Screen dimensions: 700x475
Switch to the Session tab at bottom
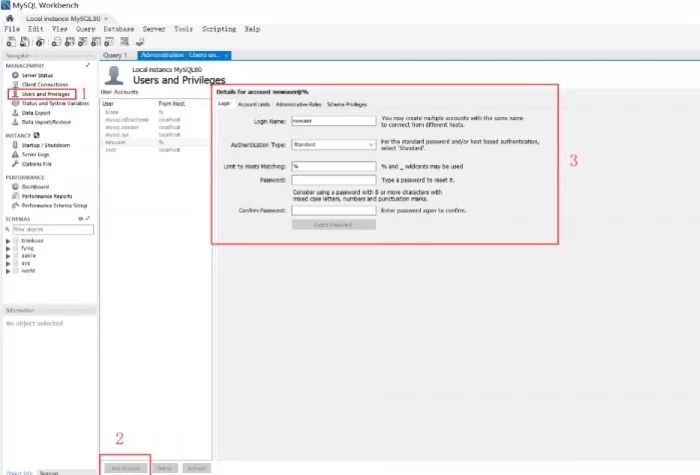pyautogui.click(x=49, y=473)
